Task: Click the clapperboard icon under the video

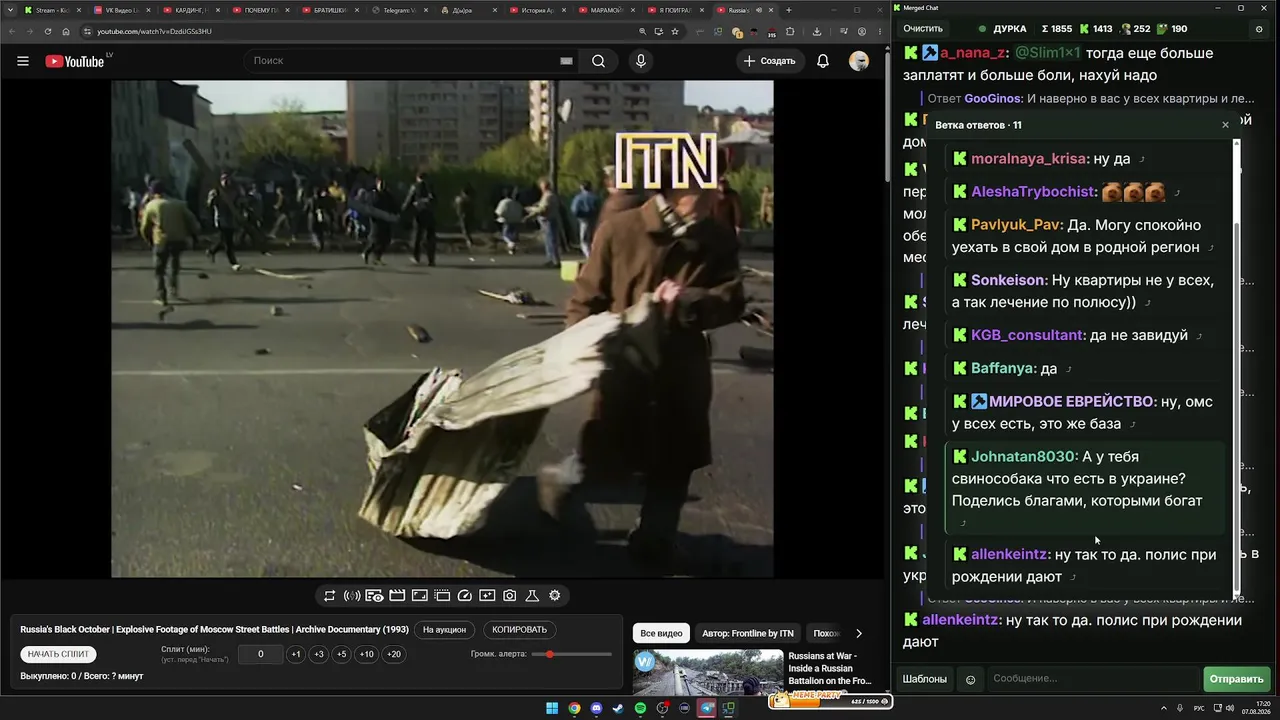Action: click(x=397, y=596)
